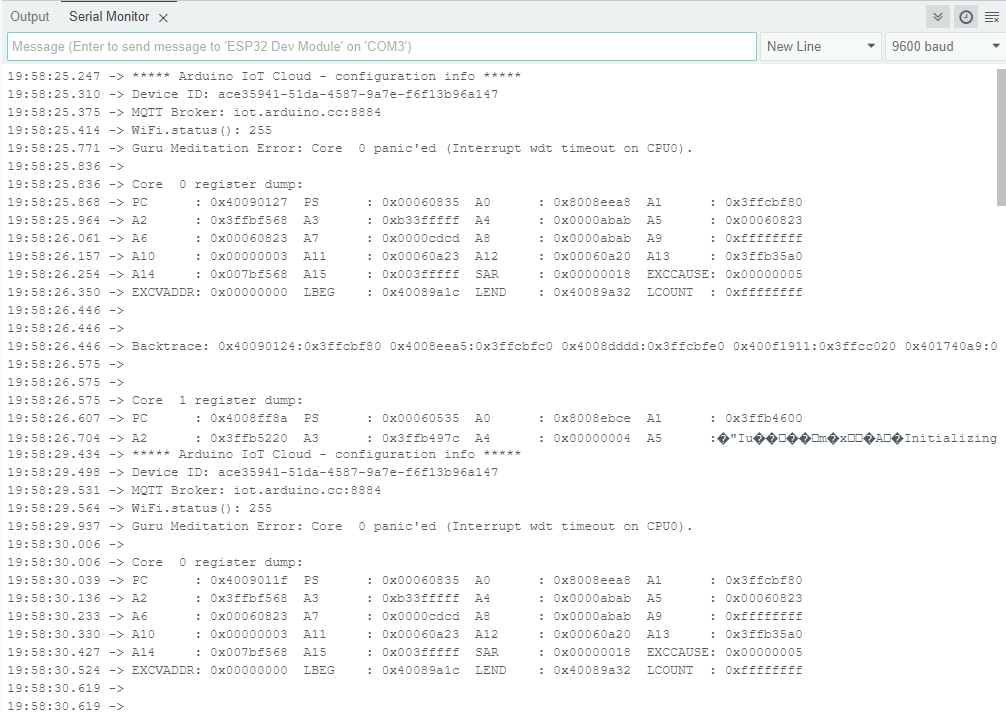
Task: Clear the serial monitor output
Action: 993,16
